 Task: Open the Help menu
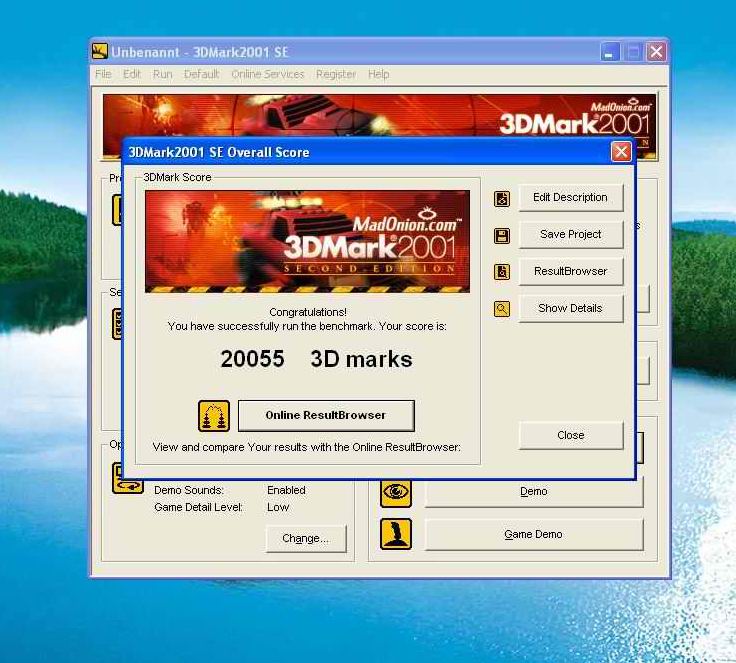pyautogui.click(x=378, y=74)
